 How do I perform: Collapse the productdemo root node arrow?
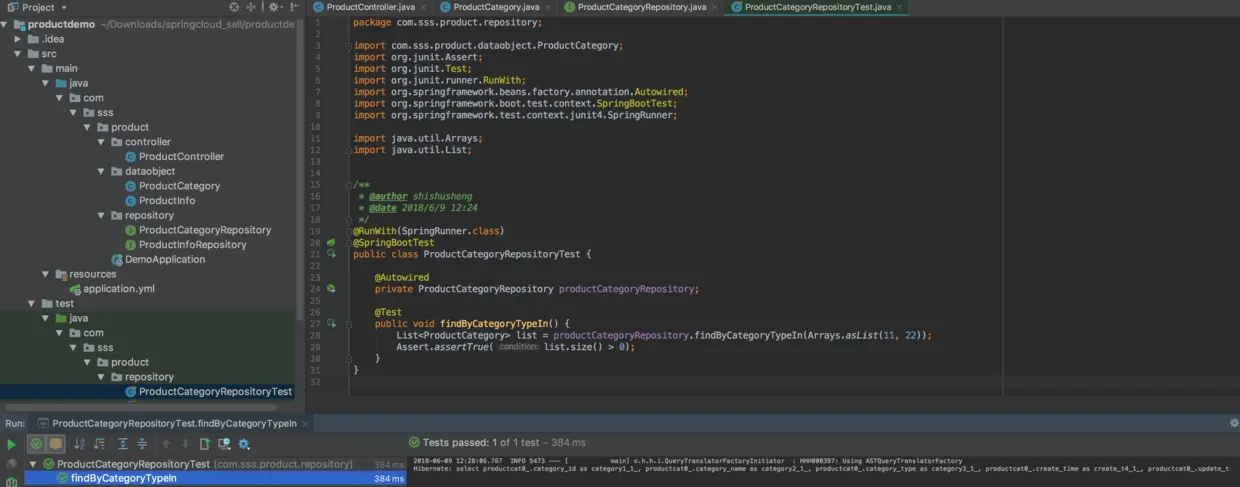[x=4, y=24]
